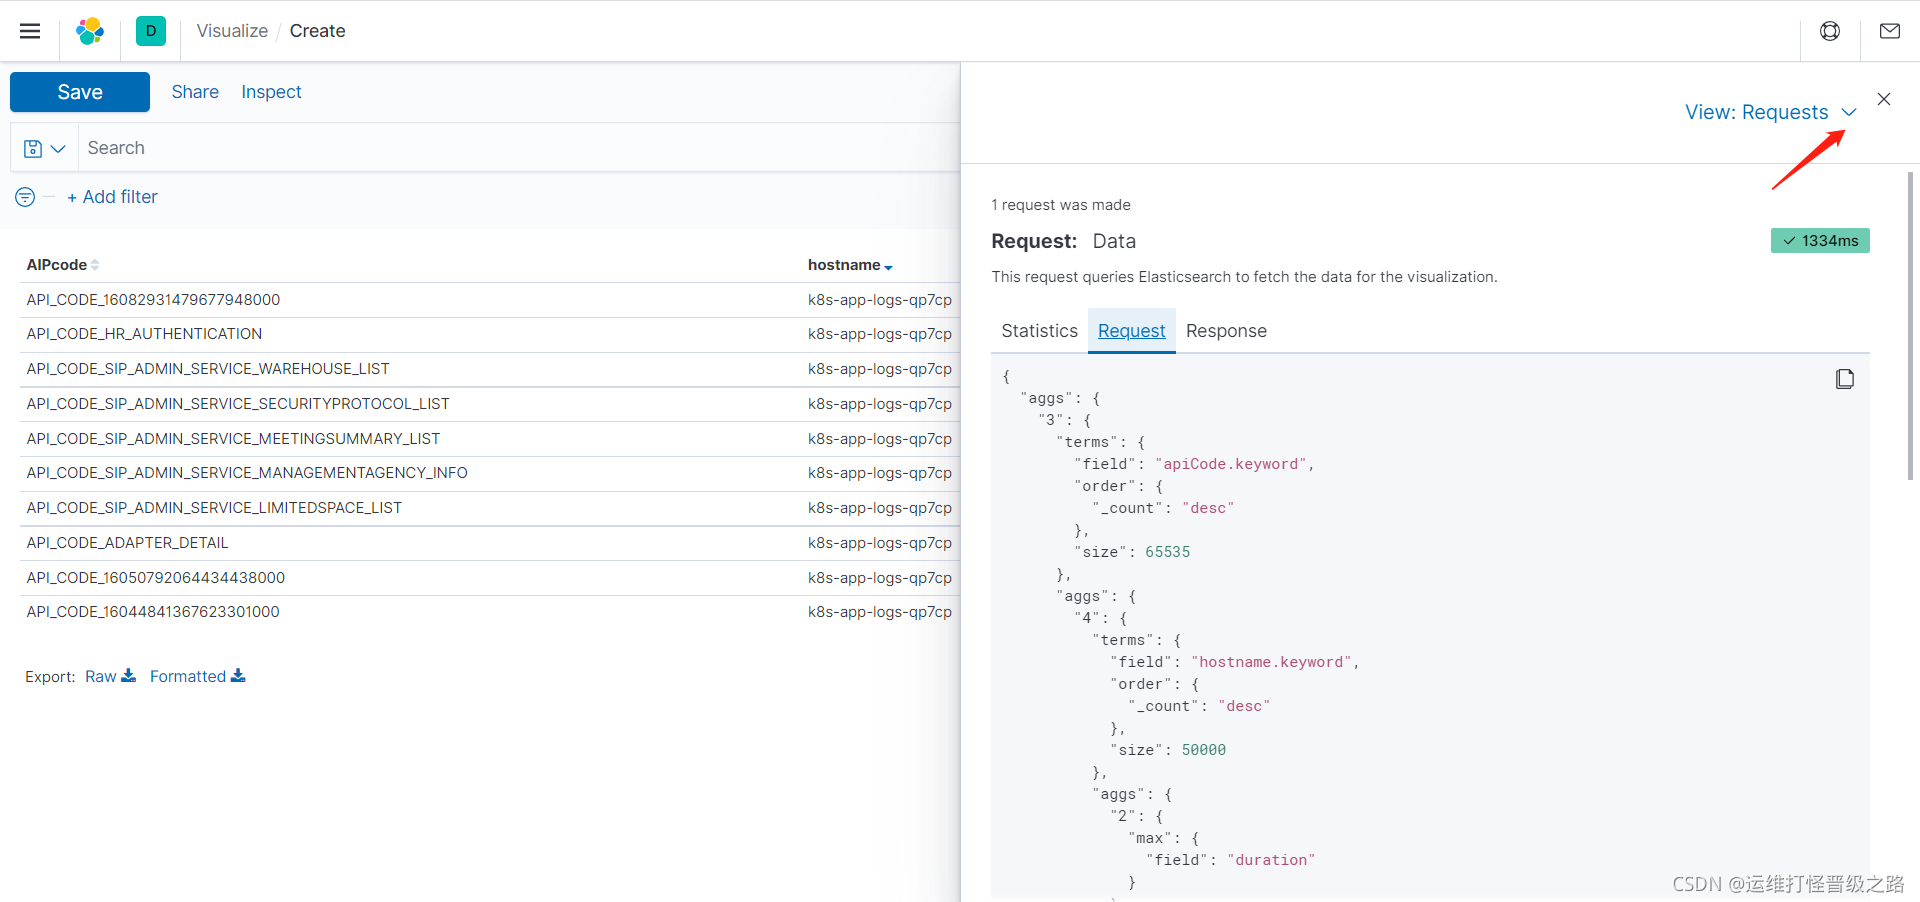Screen dimensions: 1920x902
Task: Click the size value 65535
Action: click(x=1167, y=552)
